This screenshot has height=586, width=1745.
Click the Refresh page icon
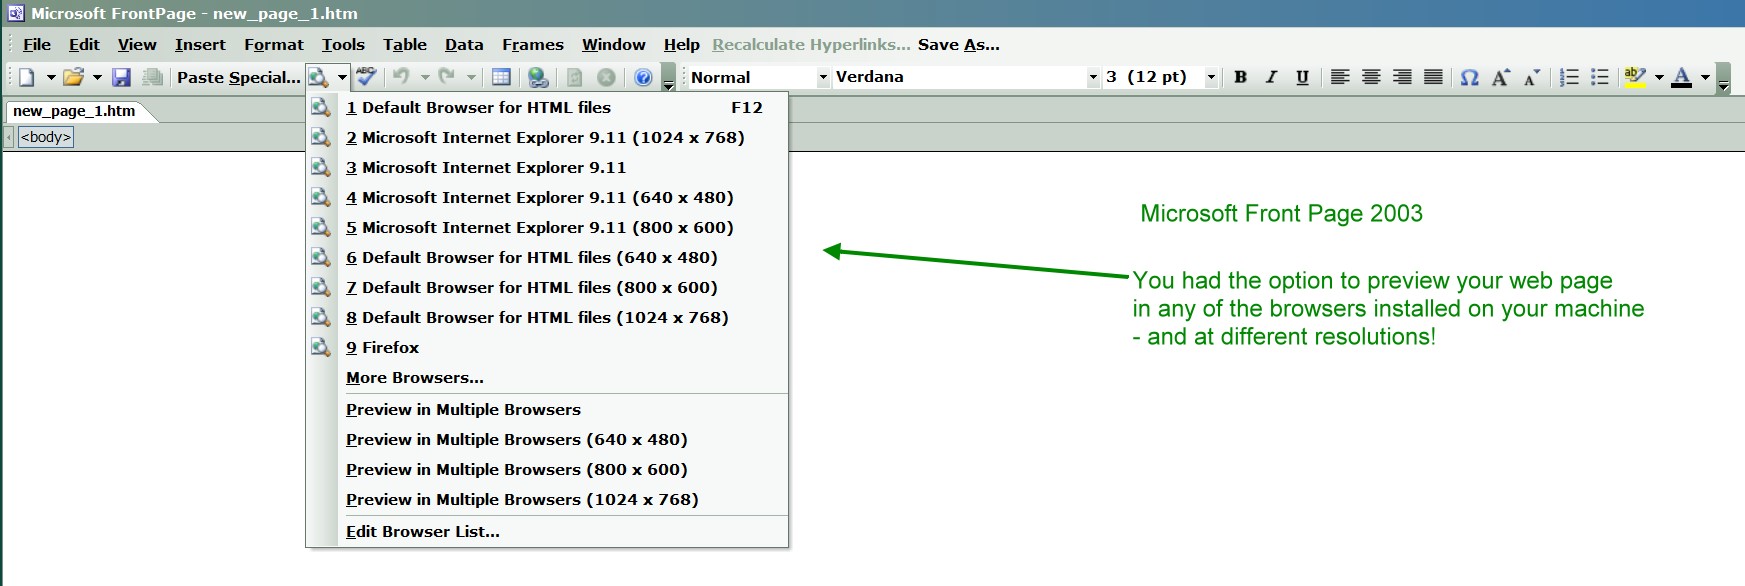pyautogui.click(x=574, y=77)
